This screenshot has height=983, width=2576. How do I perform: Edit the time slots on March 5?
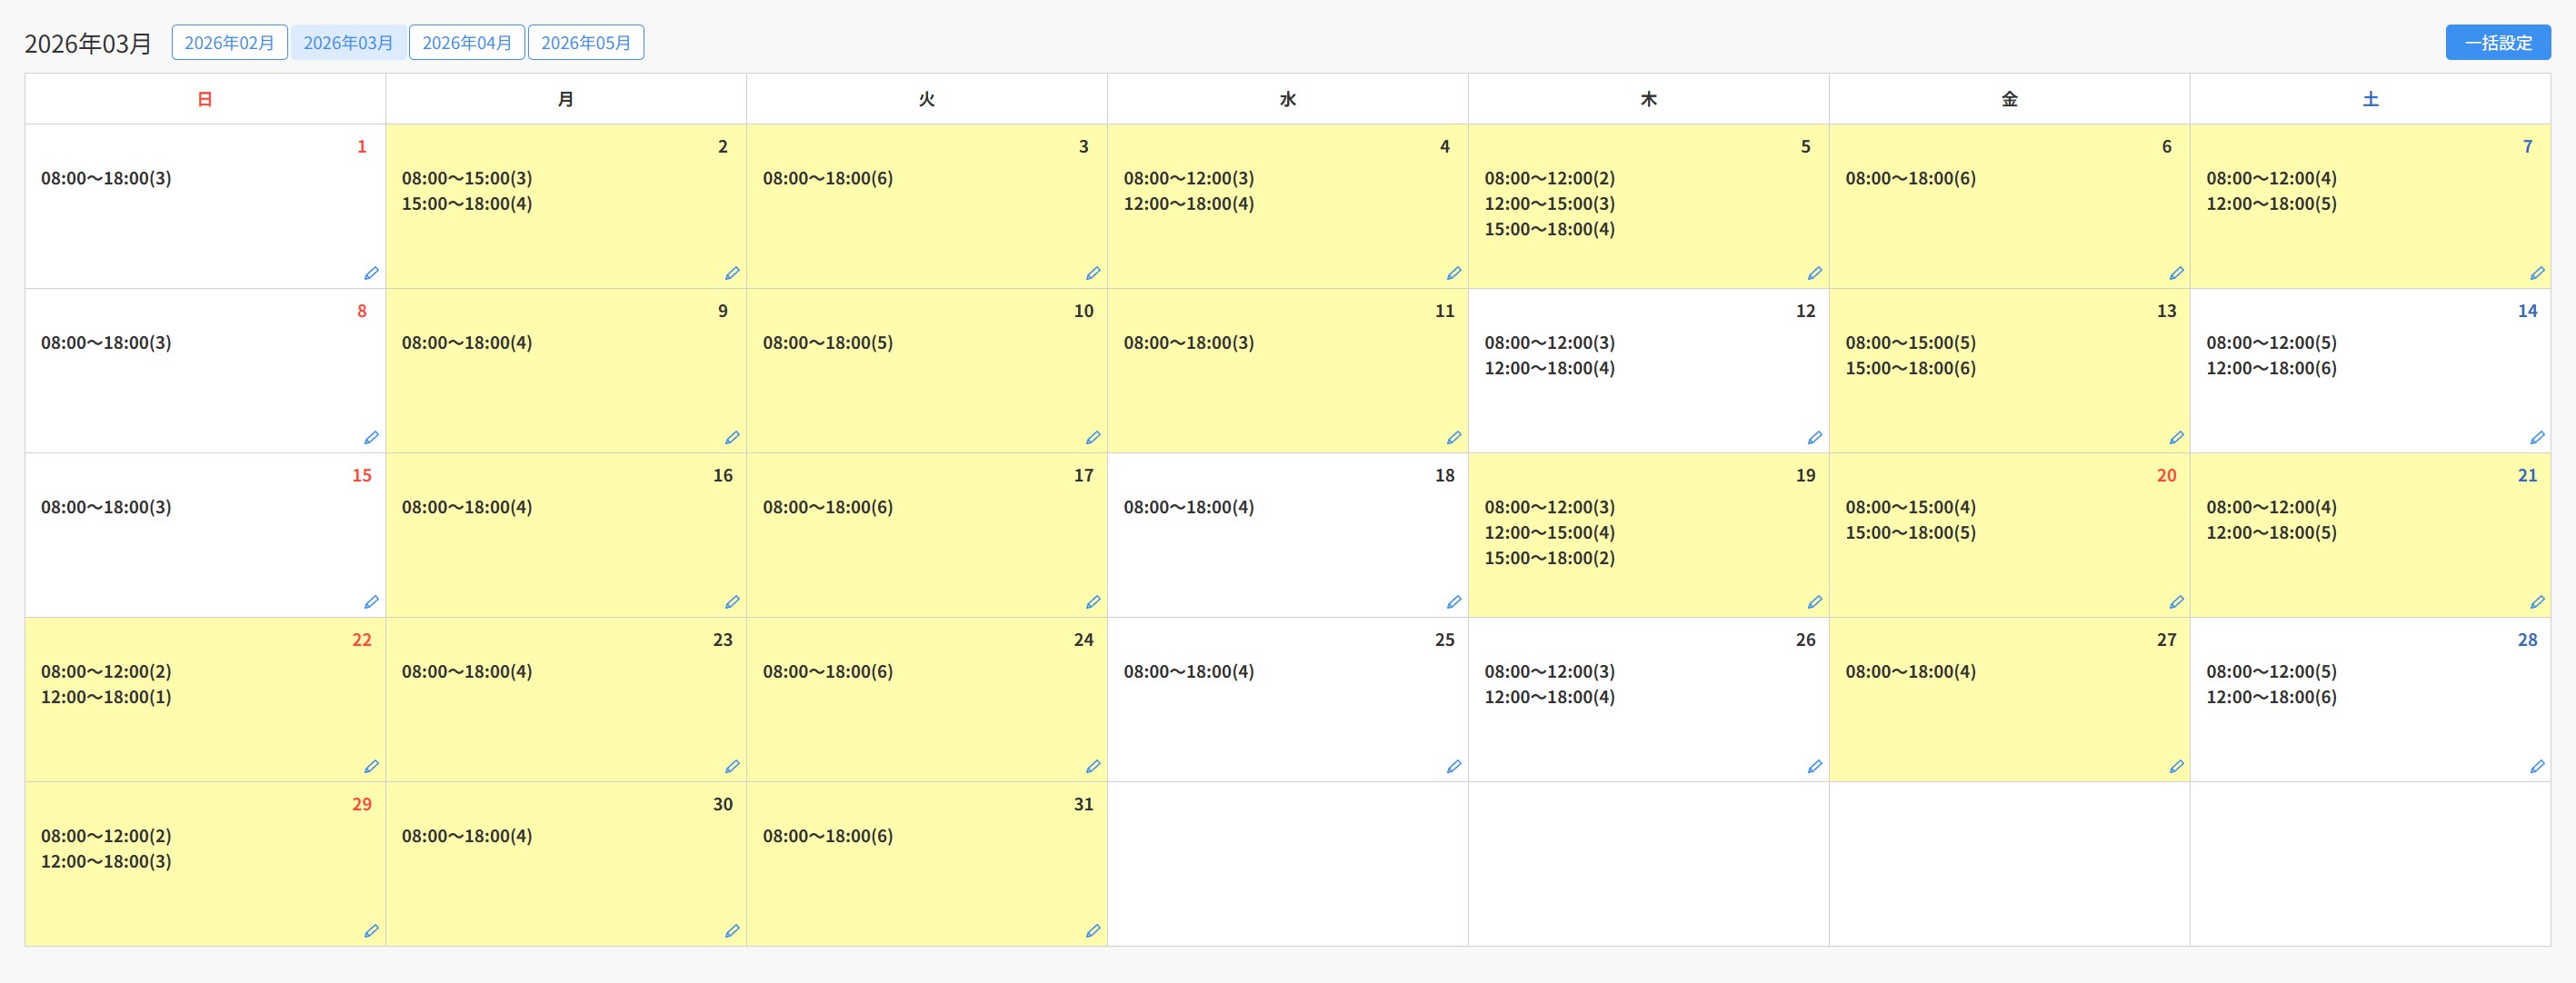click(x=1814, y=273)
